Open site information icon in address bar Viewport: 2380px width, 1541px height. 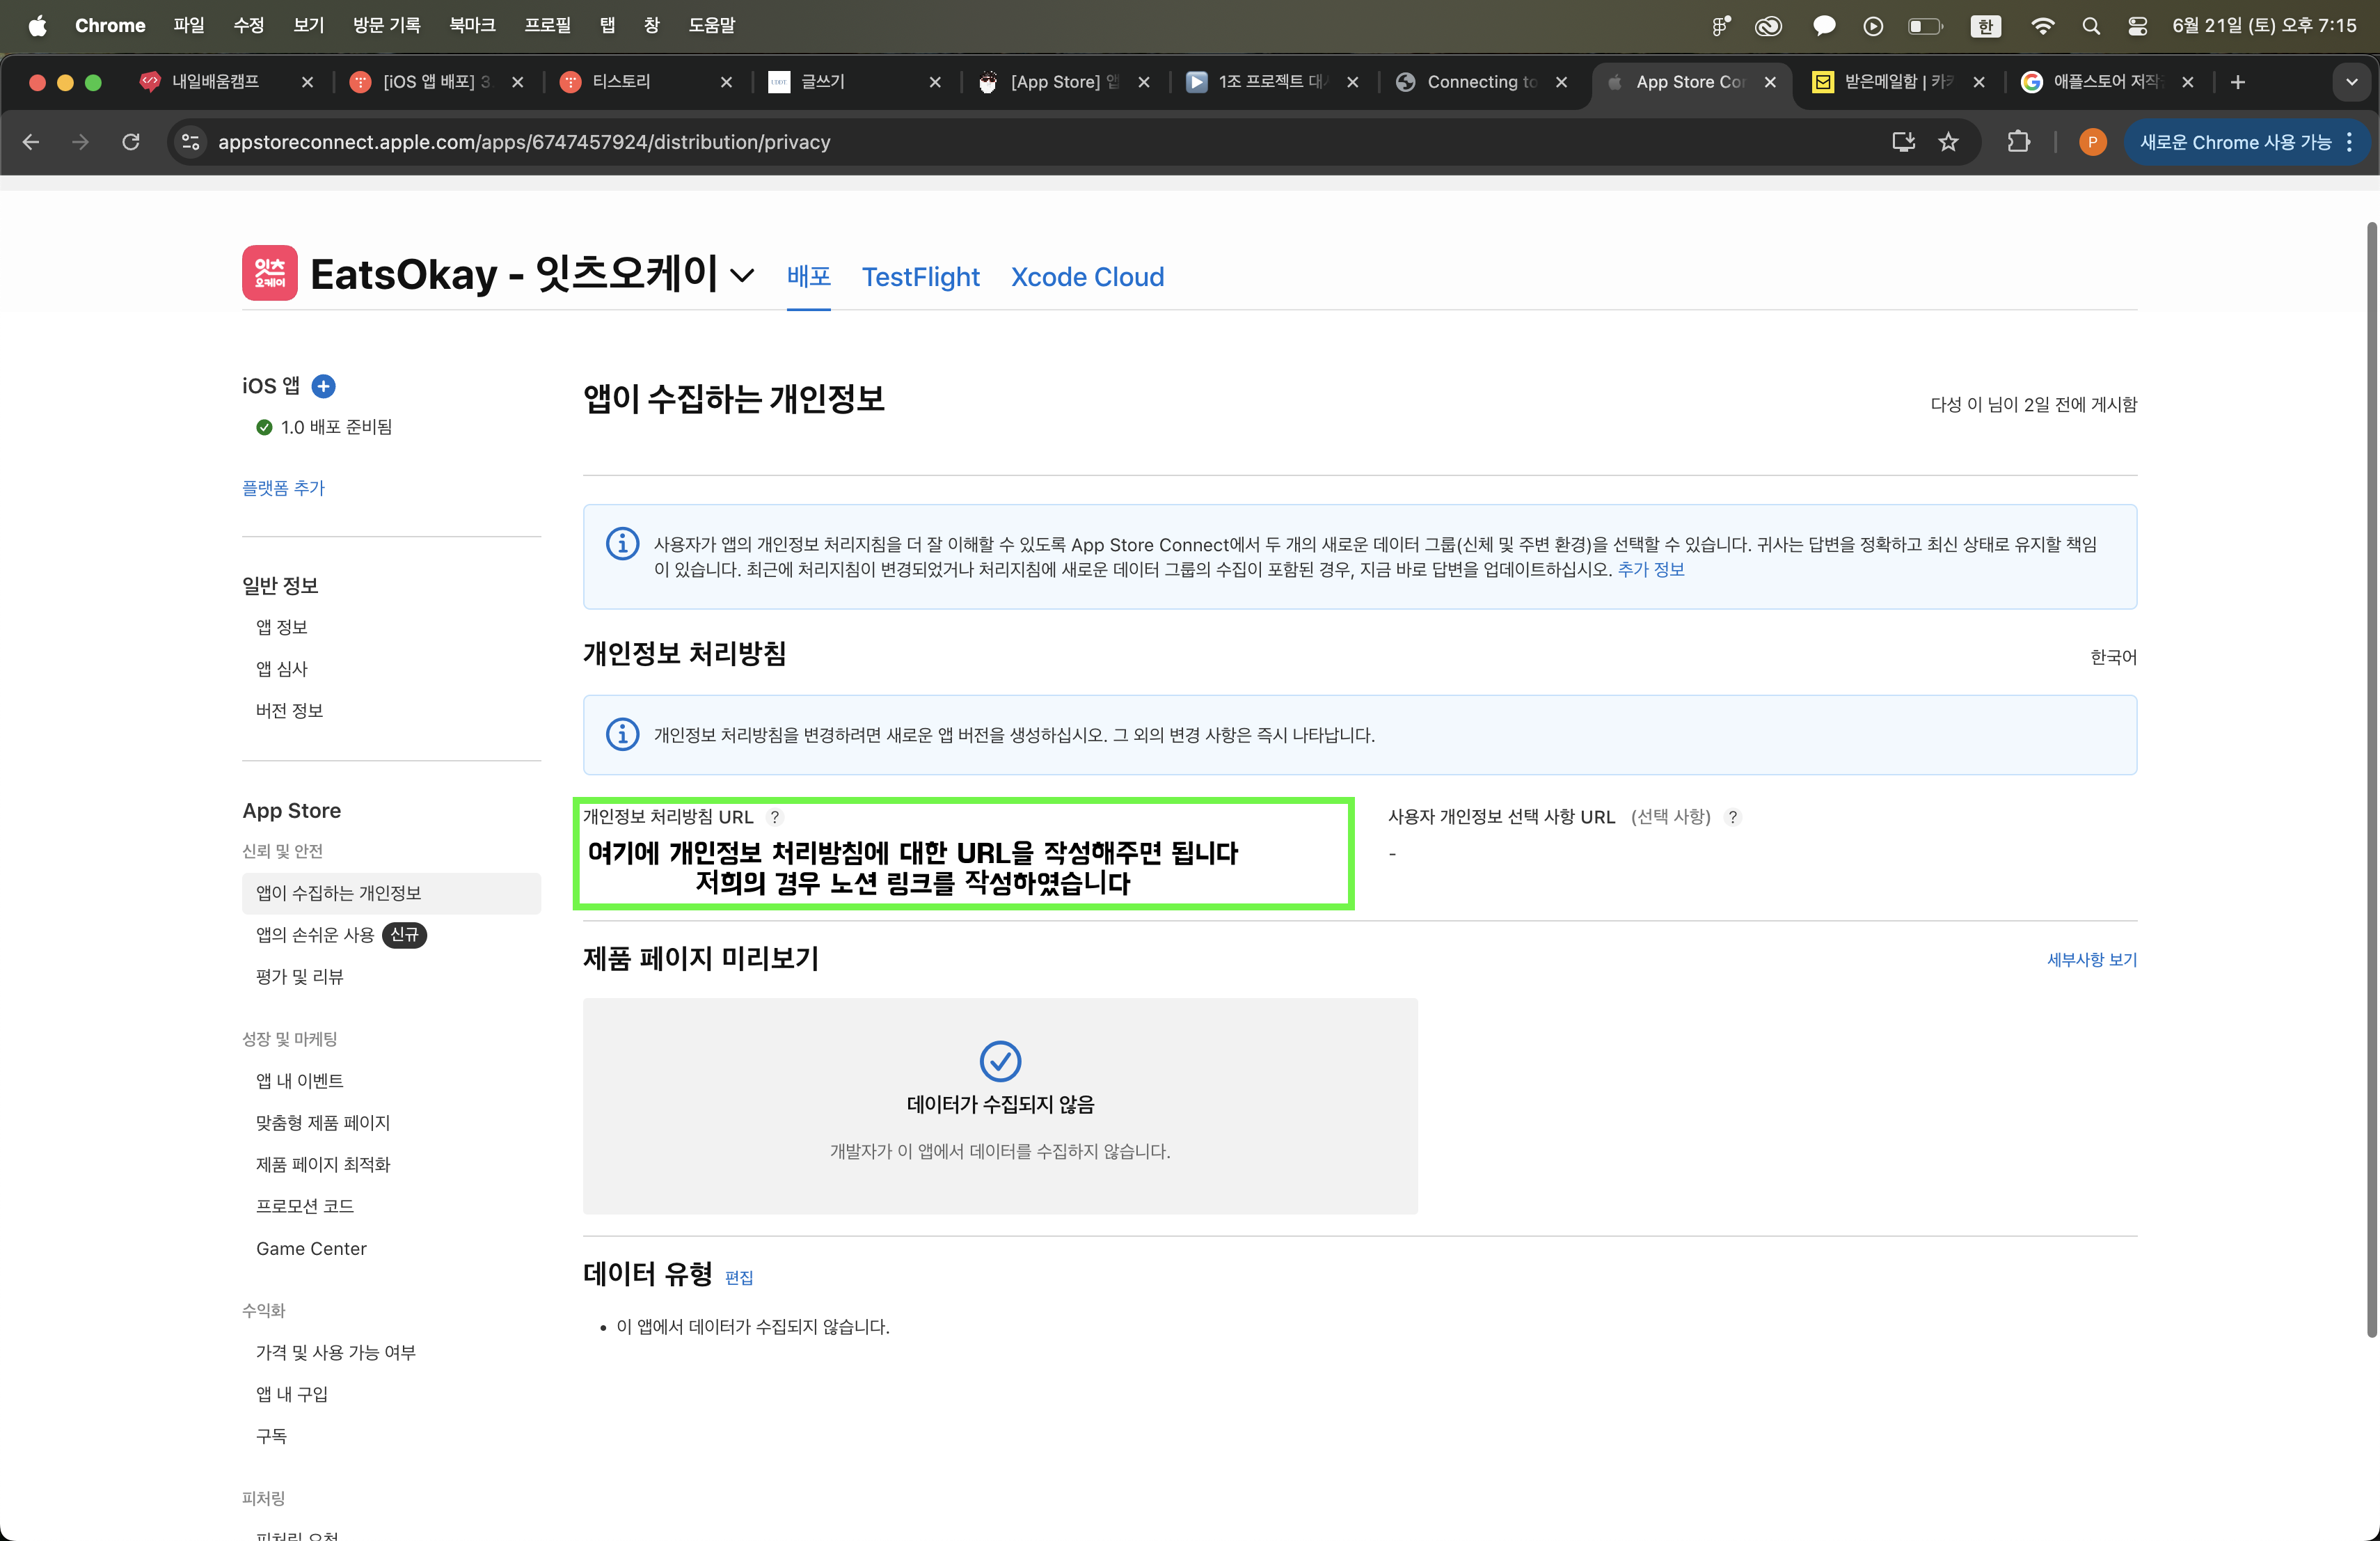(x=190, y=142)
